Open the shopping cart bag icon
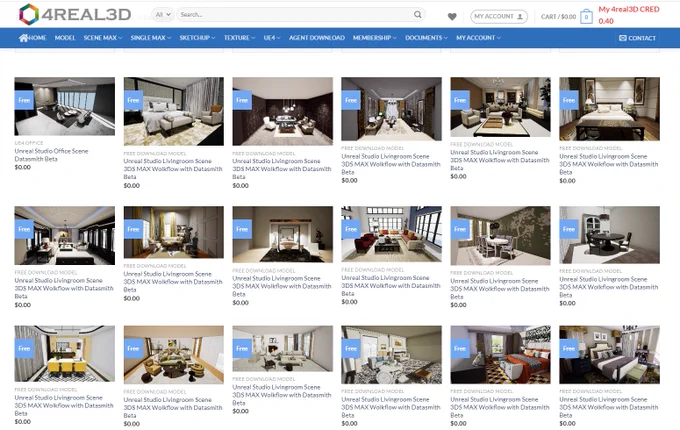Image resolution: width=680 pixels, height=430 pixels. (x=586, y=16)
